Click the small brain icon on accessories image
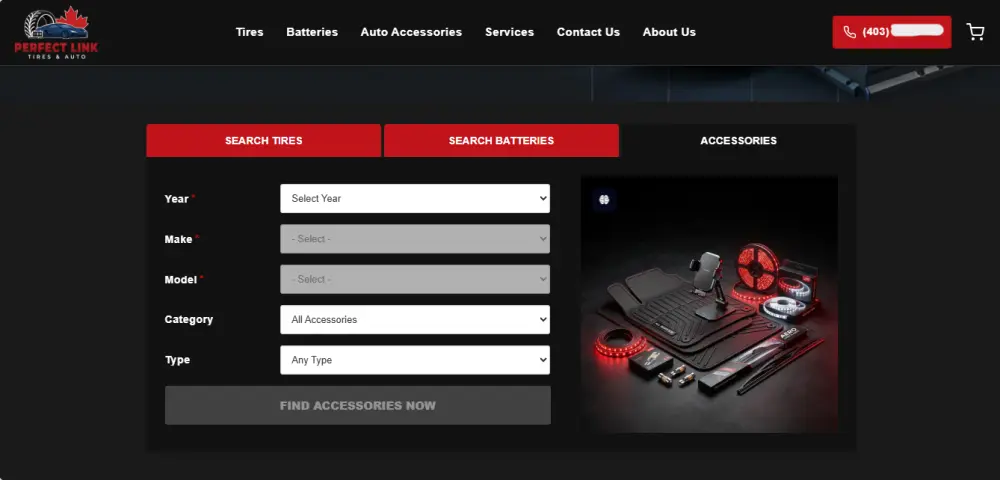The height and width of the screenshot is (480, 1000). coord(604,200)
